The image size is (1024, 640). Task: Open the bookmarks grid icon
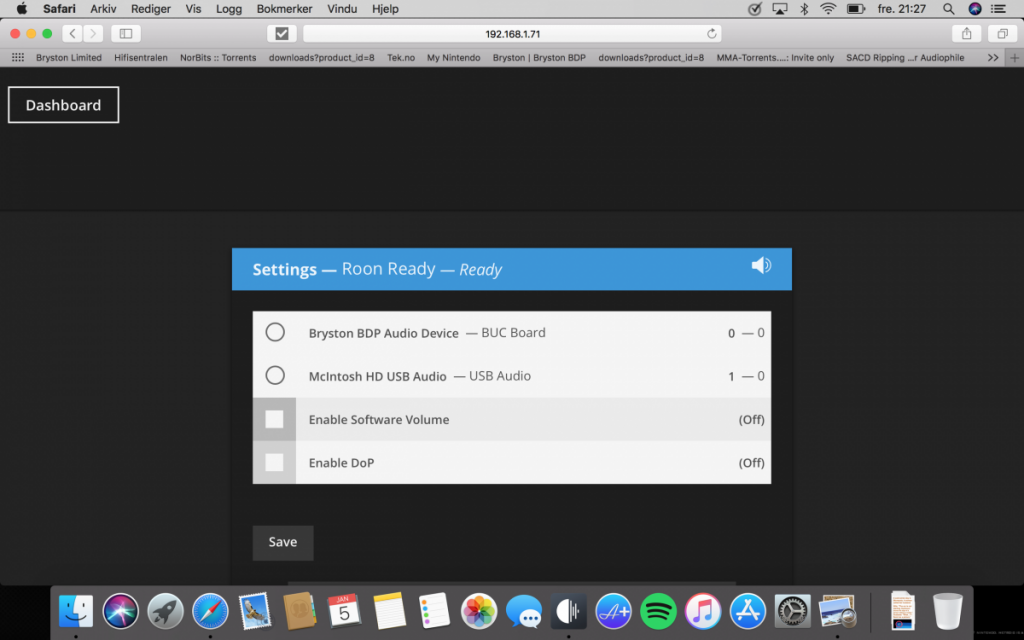click(18, 57)
